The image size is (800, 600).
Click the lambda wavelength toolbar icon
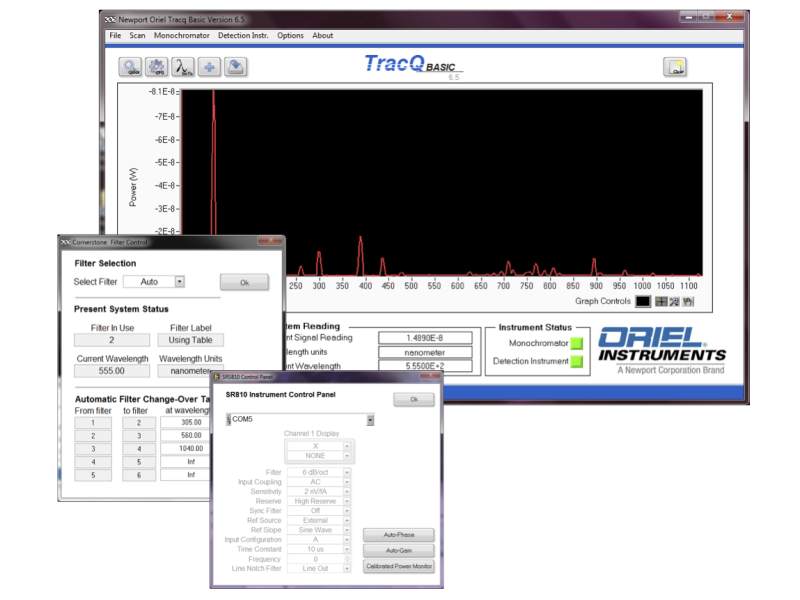(182, 67)
